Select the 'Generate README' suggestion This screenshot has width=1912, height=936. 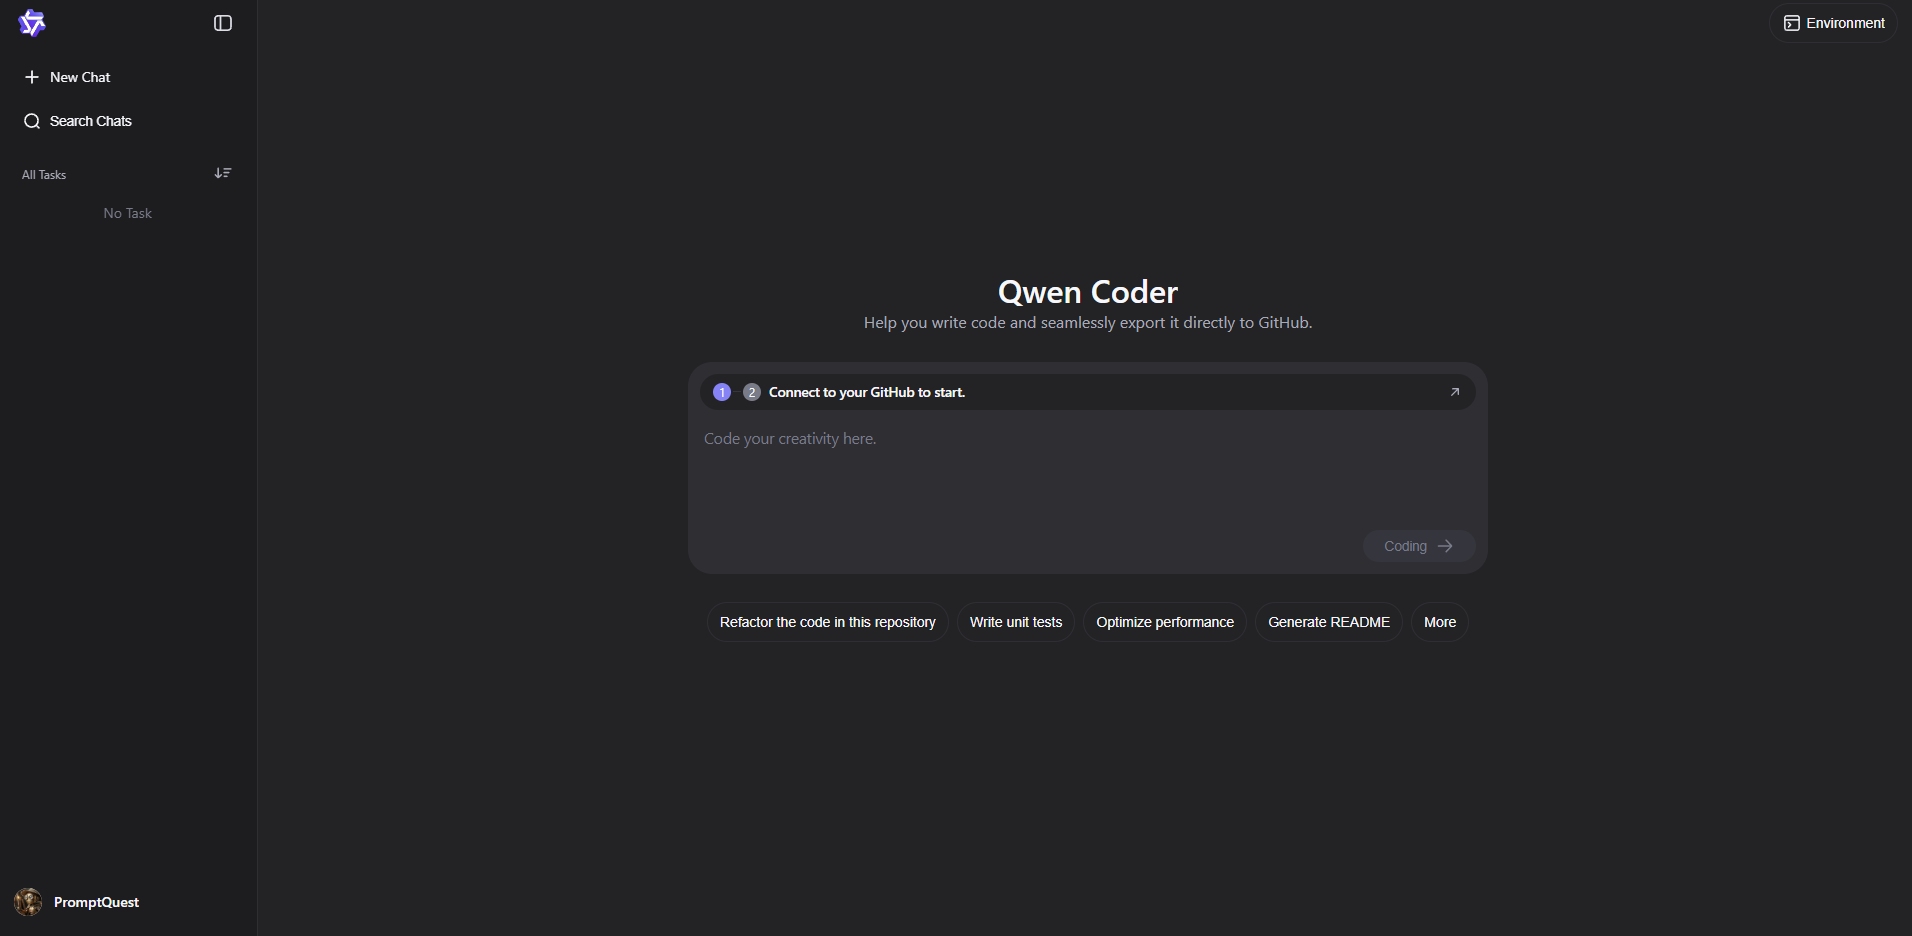[1328, 622]
